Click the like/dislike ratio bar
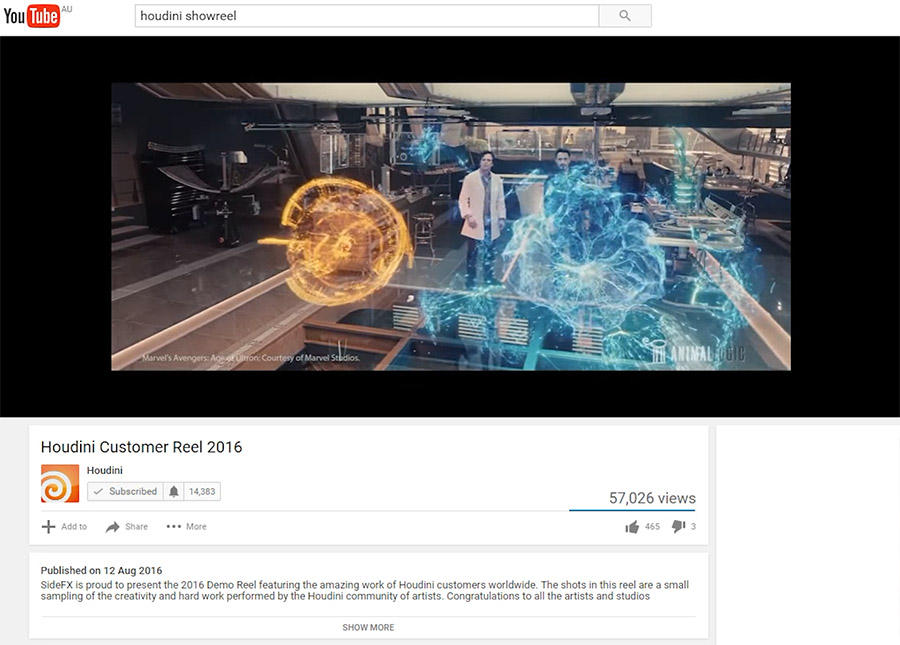900x645 pixels. tap(632, 510)
